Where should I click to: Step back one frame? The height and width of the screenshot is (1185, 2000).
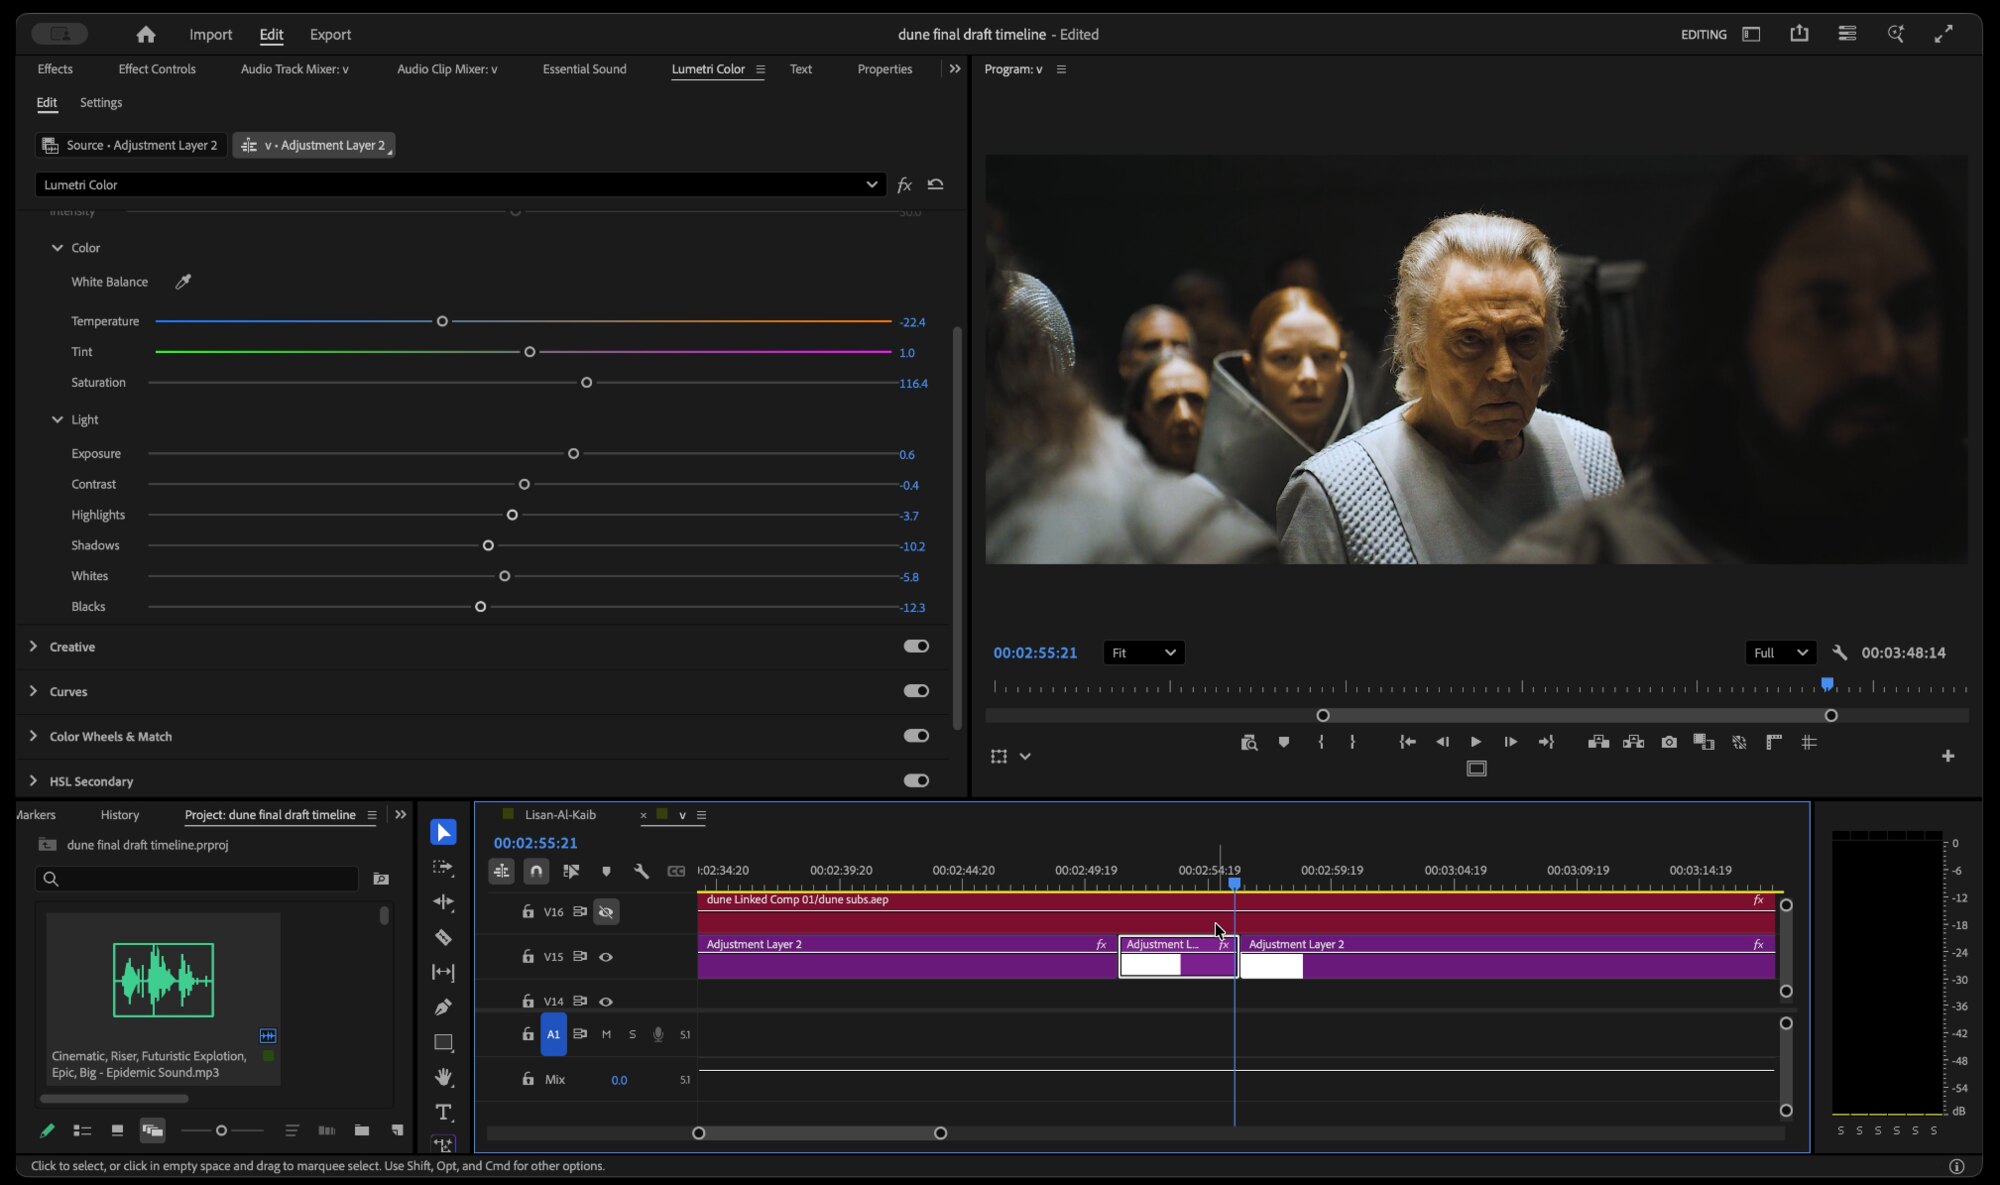pos(1442,742)
